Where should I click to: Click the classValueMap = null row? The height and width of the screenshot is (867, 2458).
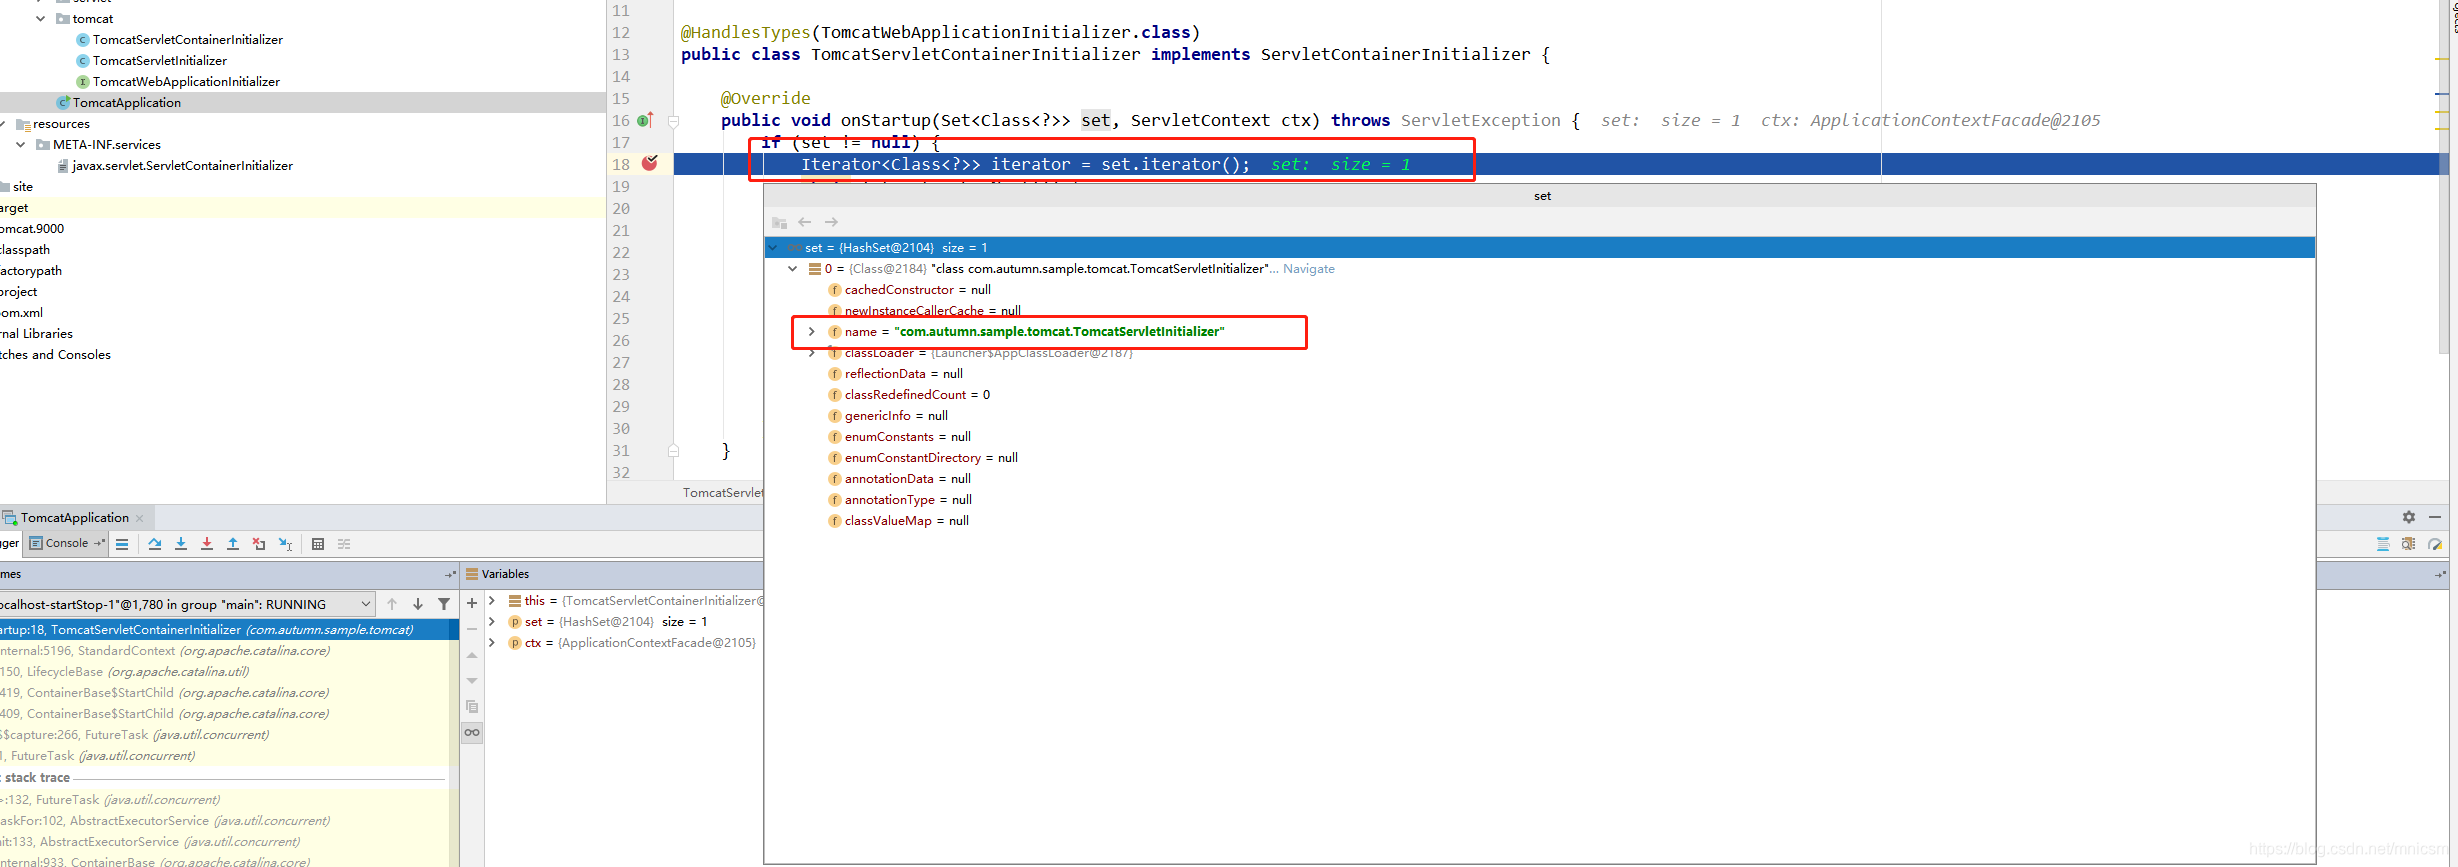pos(906,520)
